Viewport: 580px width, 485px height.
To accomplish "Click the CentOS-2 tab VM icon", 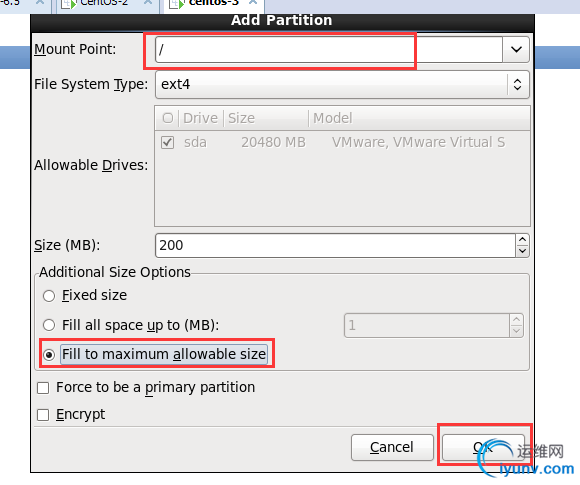I will [69, 4].
